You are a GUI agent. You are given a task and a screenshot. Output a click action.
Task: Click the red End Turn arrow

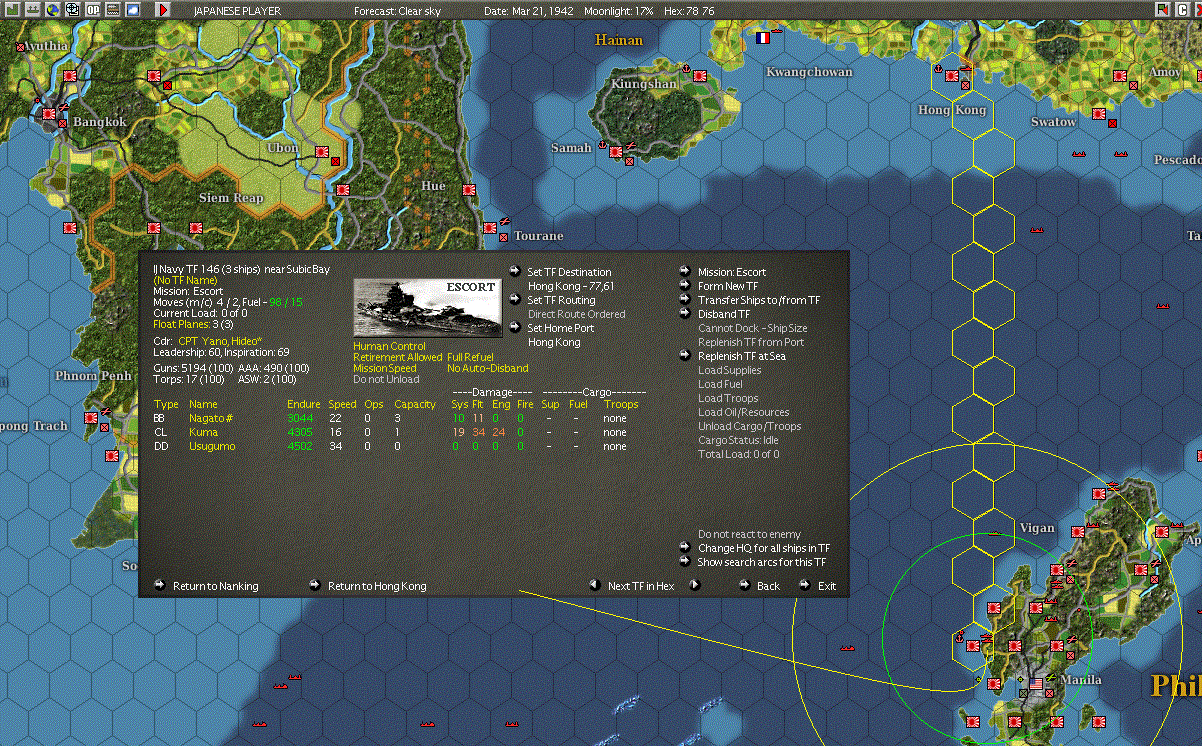[x=163, y=10]
